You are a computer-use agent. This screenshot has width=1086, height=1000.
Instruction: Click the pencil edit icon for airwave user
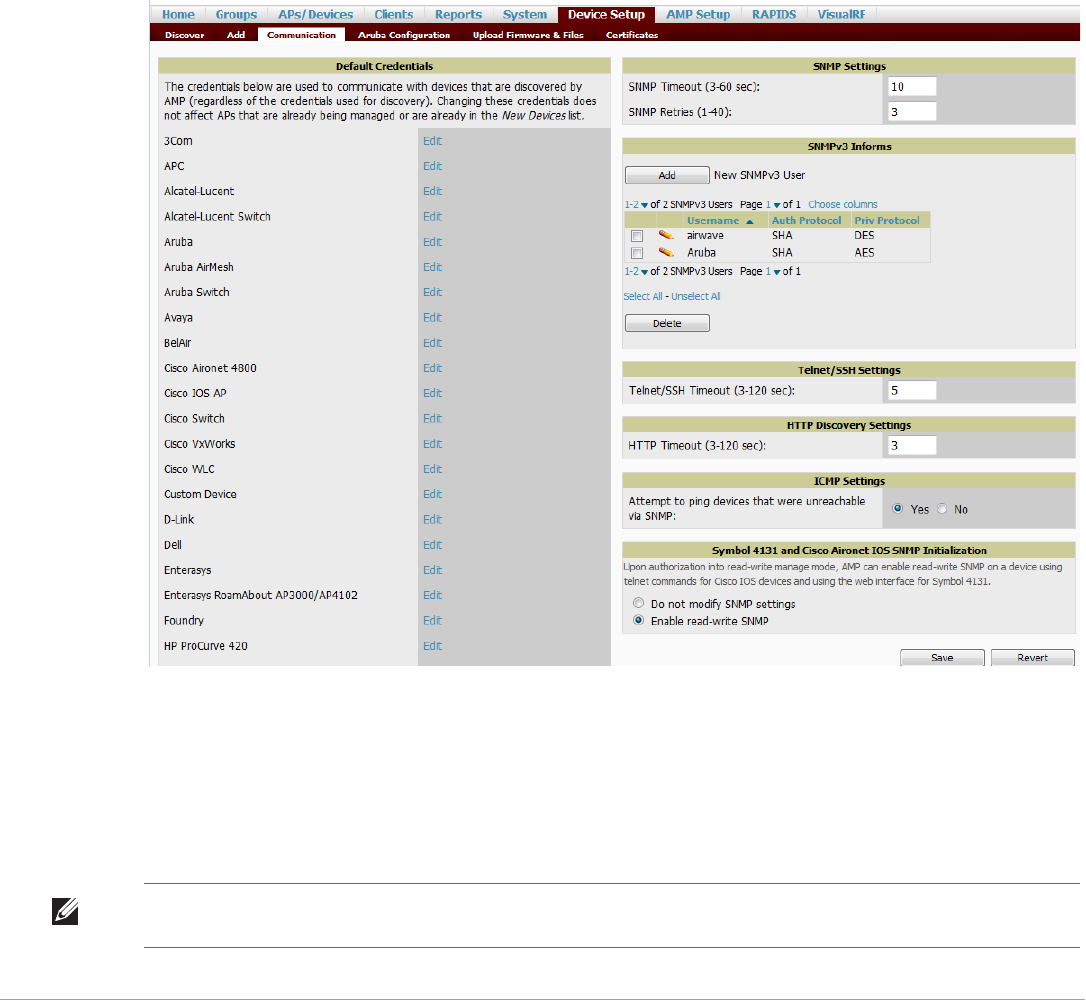[666, 235]
